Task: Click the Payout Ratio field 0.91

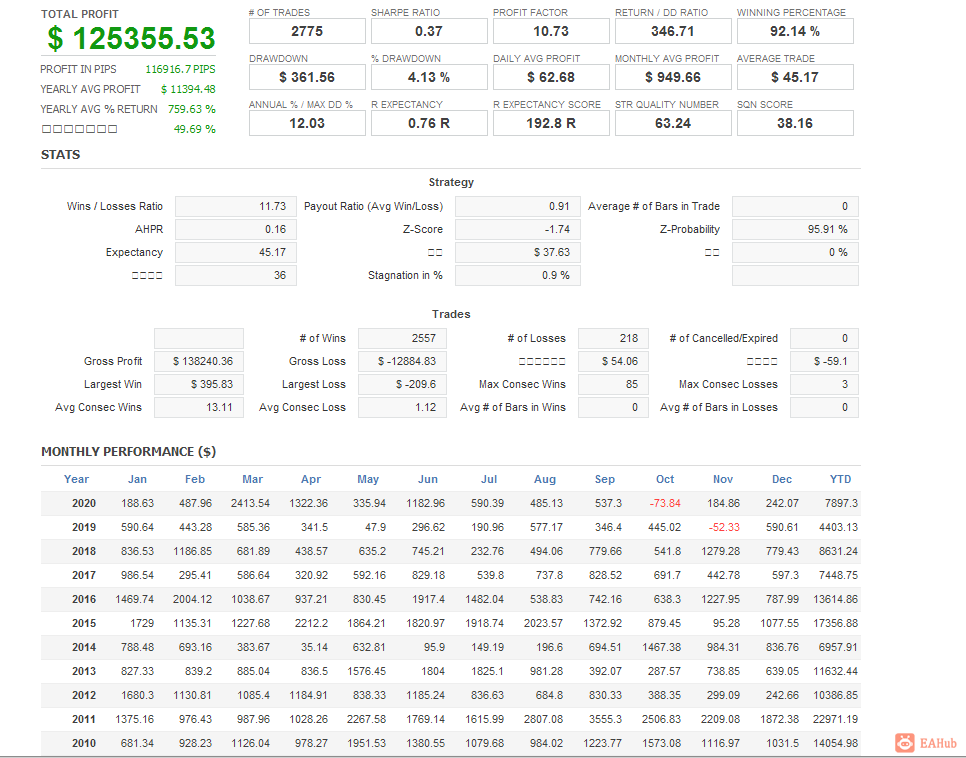Action: click(x=518, y=206)
